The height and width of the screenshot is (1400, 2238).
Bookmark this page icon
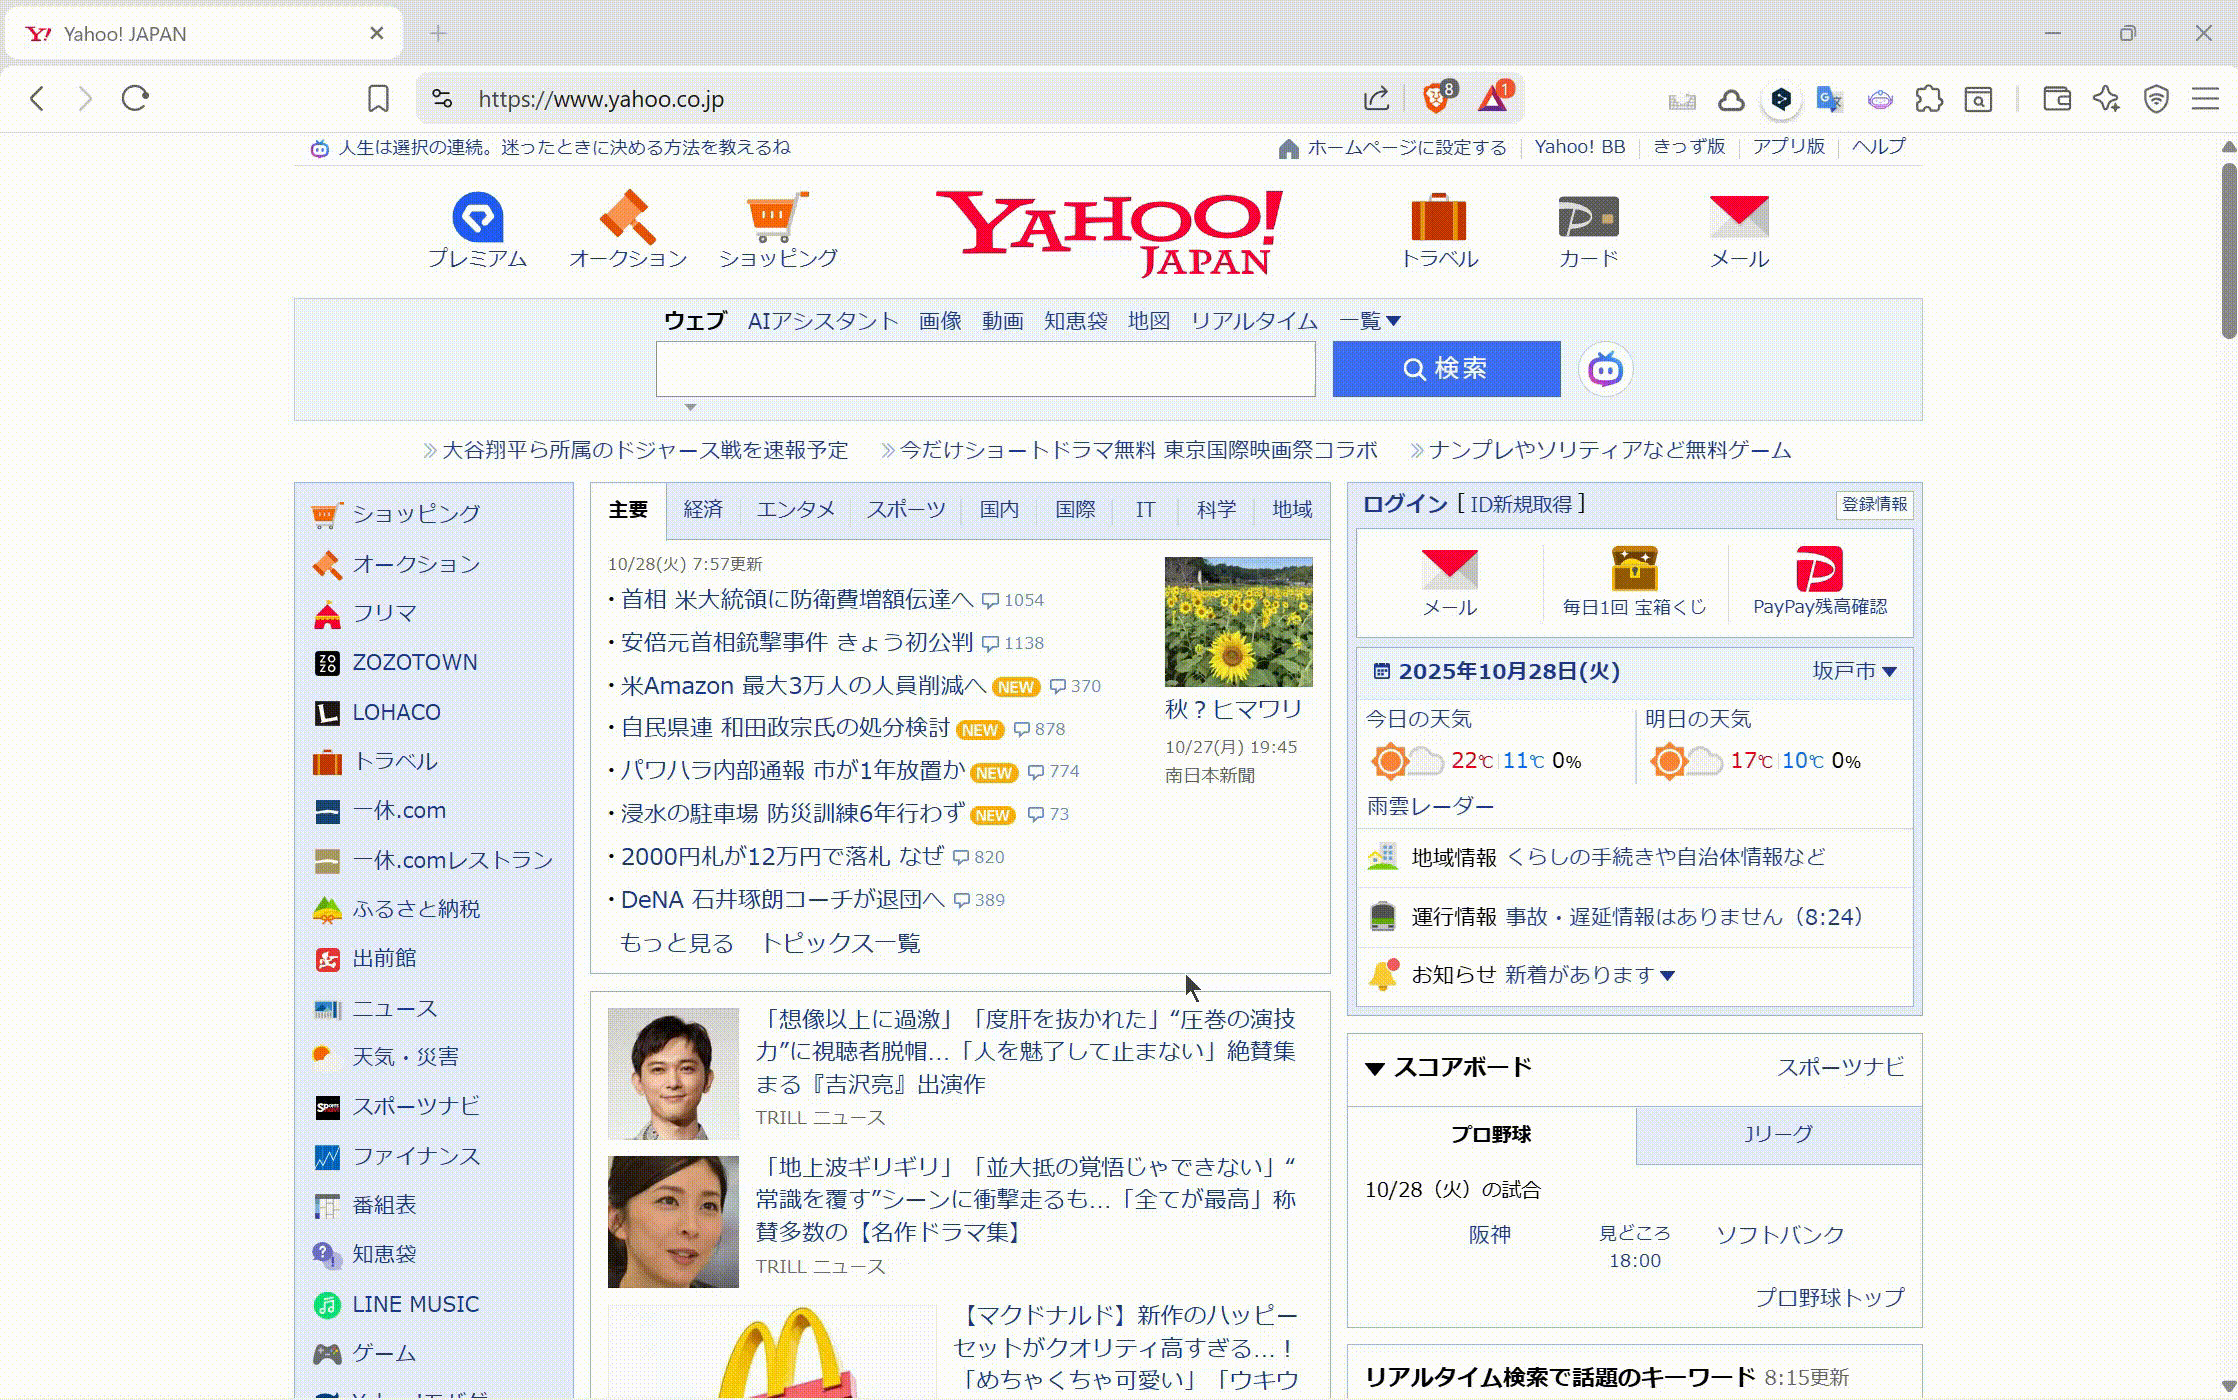coord(377,98)
